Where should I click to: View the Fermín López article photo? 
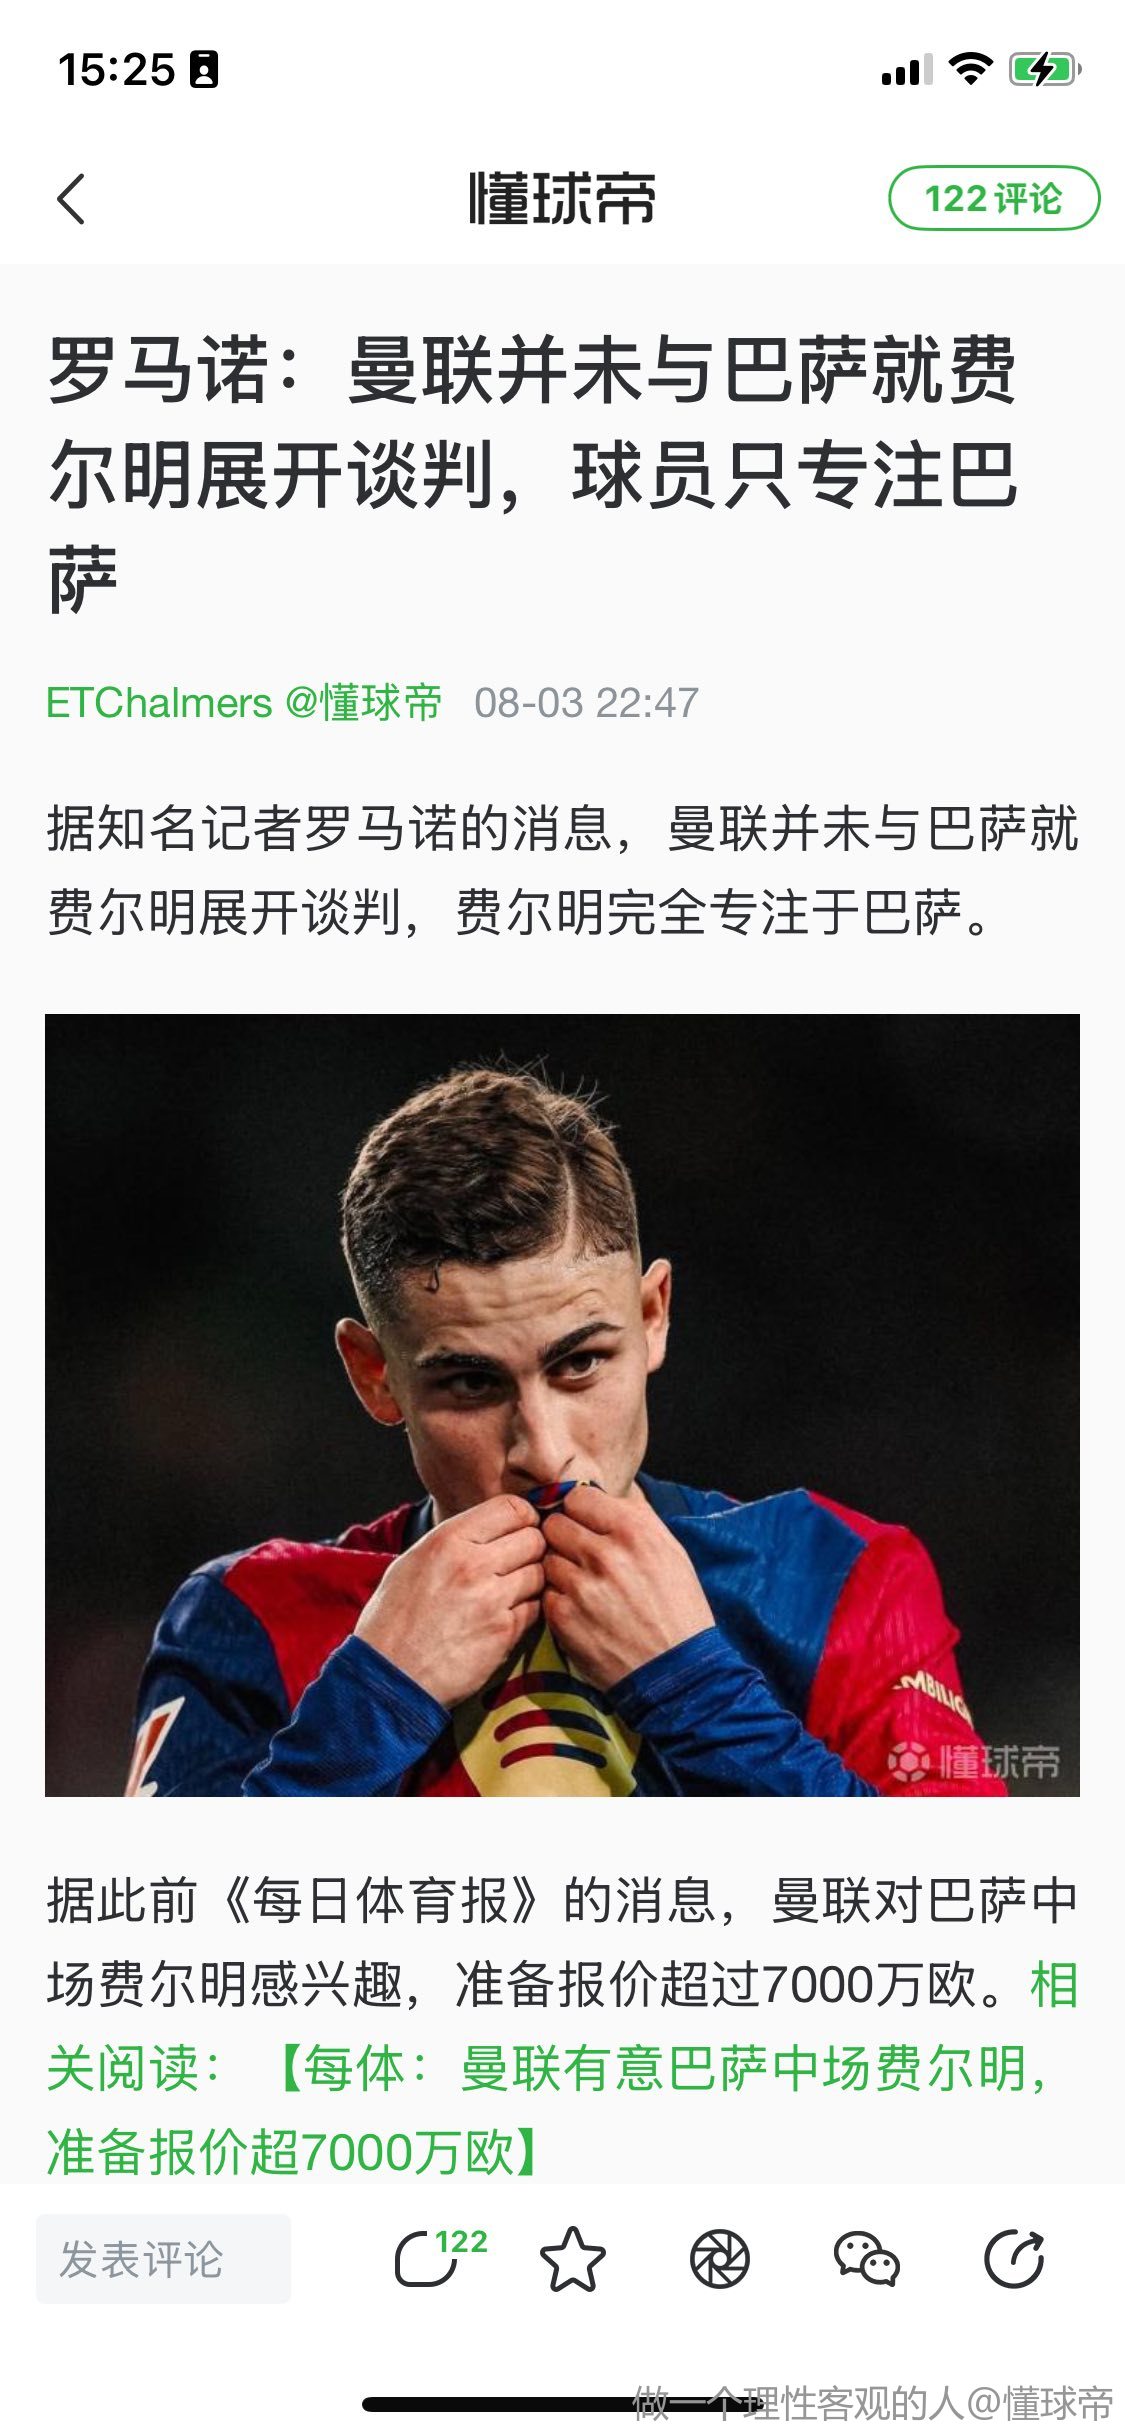[x=562, y=1405]
